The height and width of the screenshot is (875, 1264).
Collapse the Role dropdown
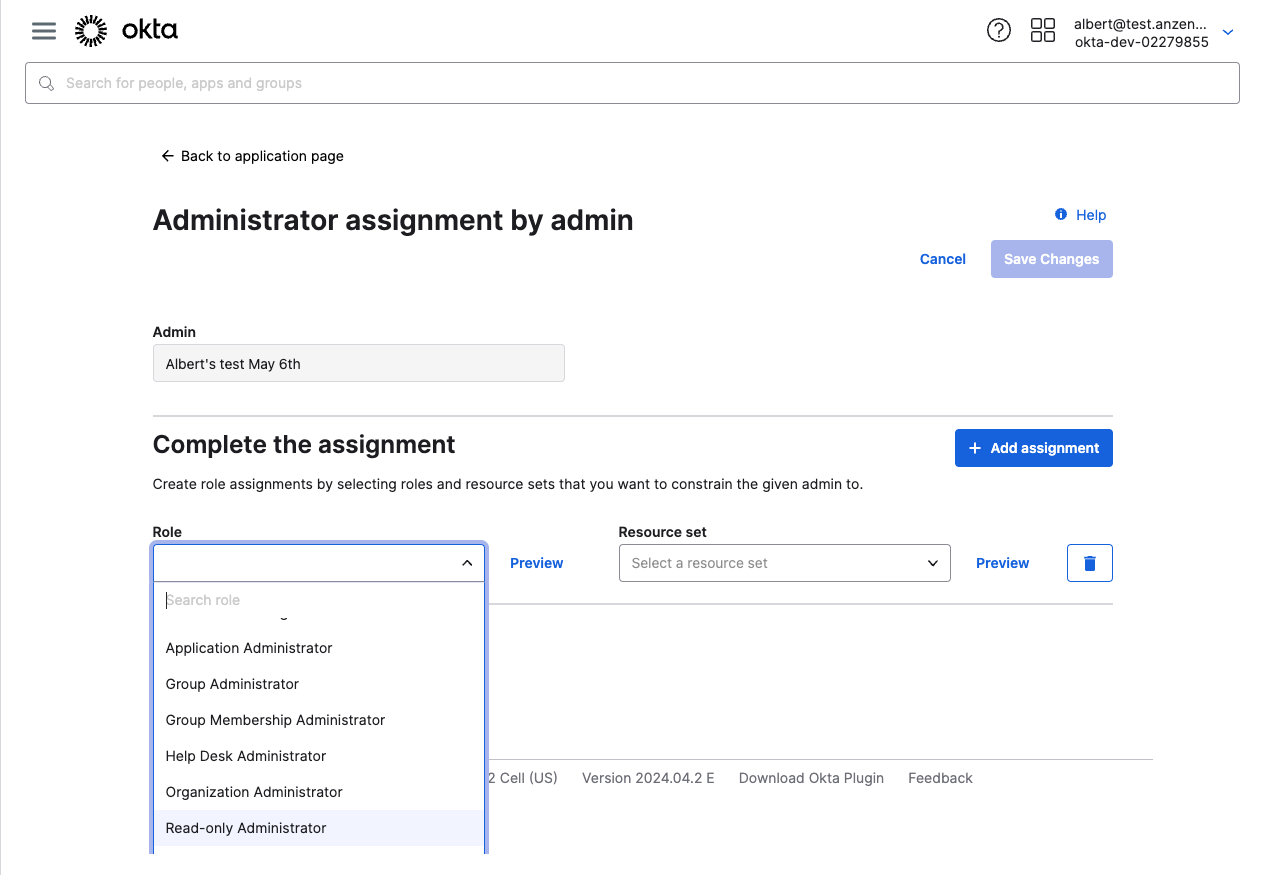pos(467,563)
